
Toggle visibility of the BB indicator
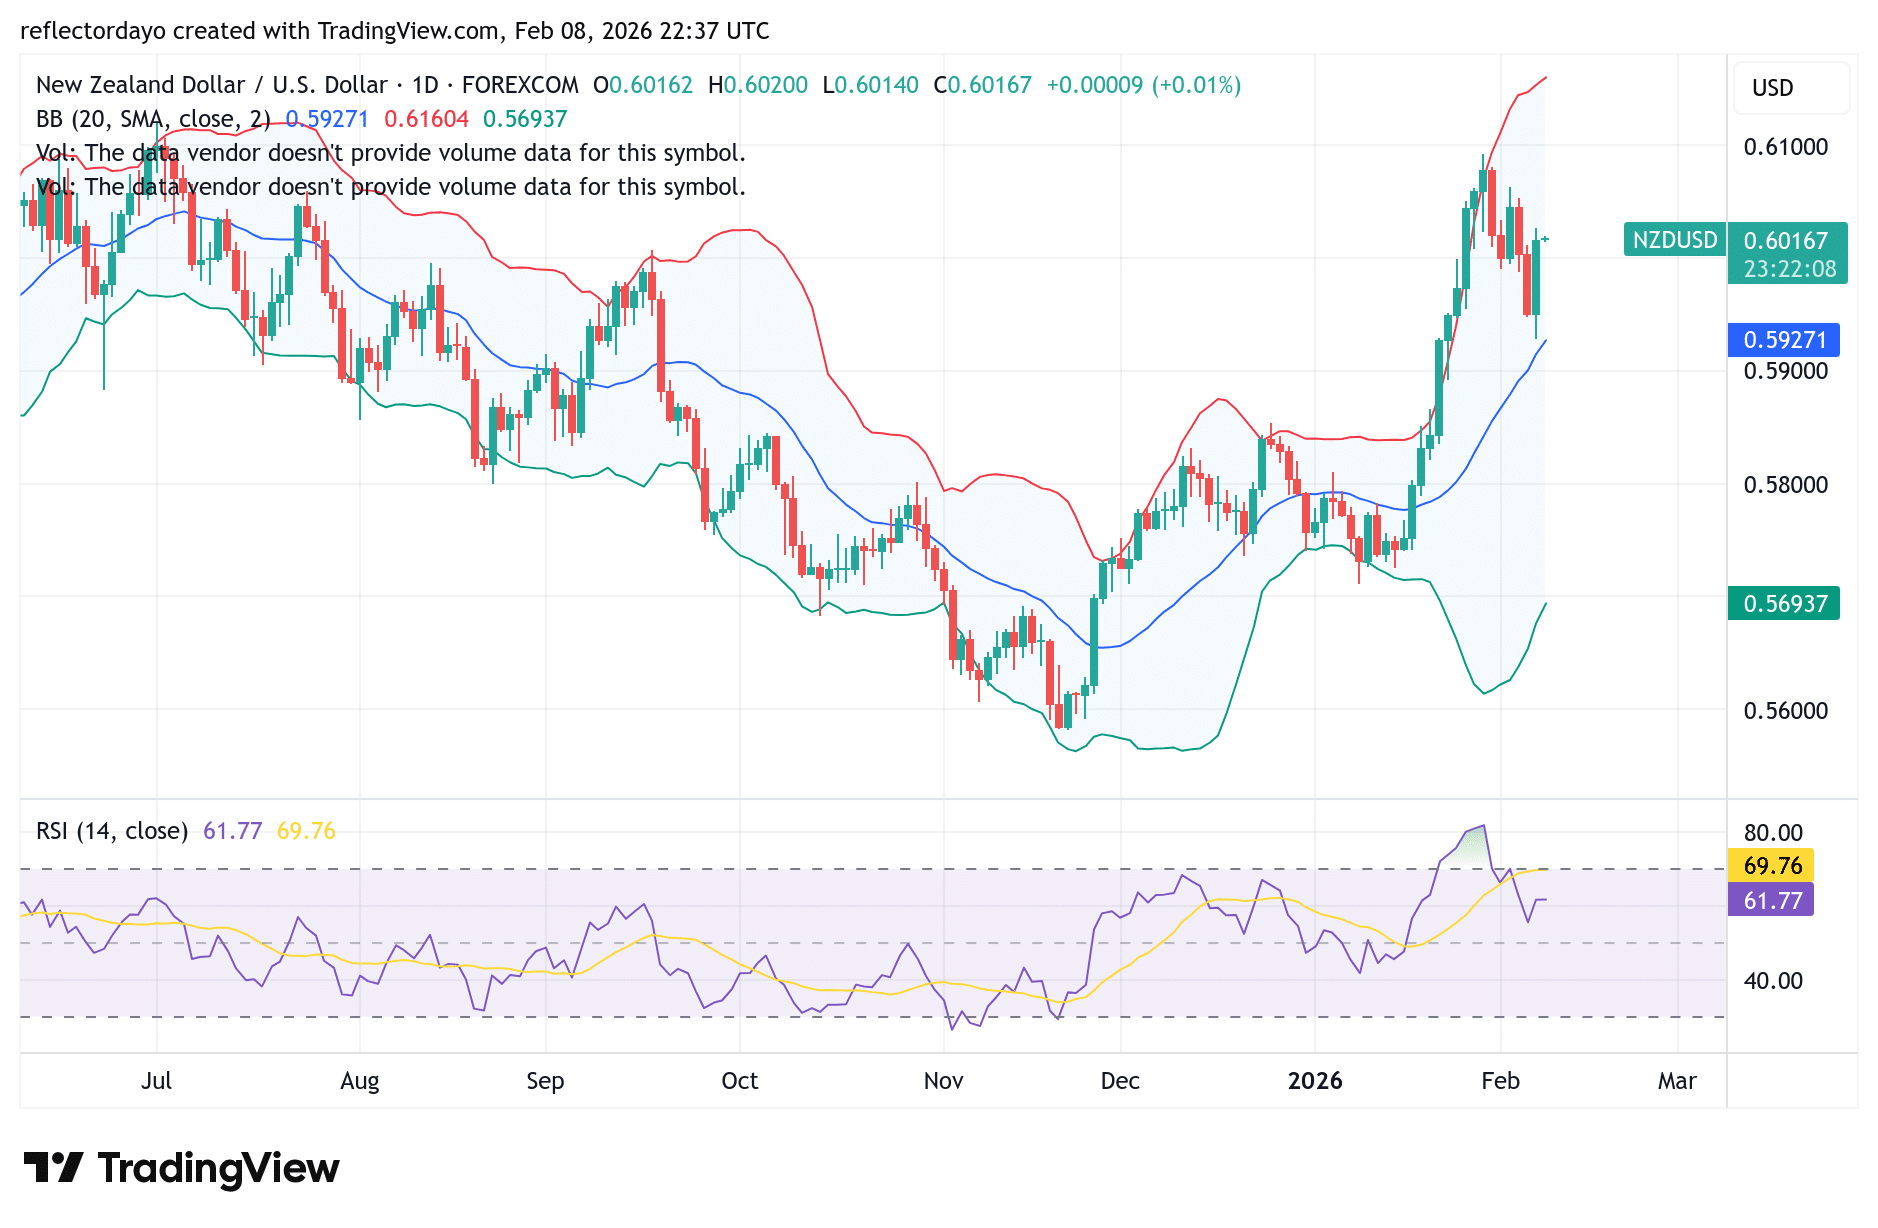tap(148, 118)
